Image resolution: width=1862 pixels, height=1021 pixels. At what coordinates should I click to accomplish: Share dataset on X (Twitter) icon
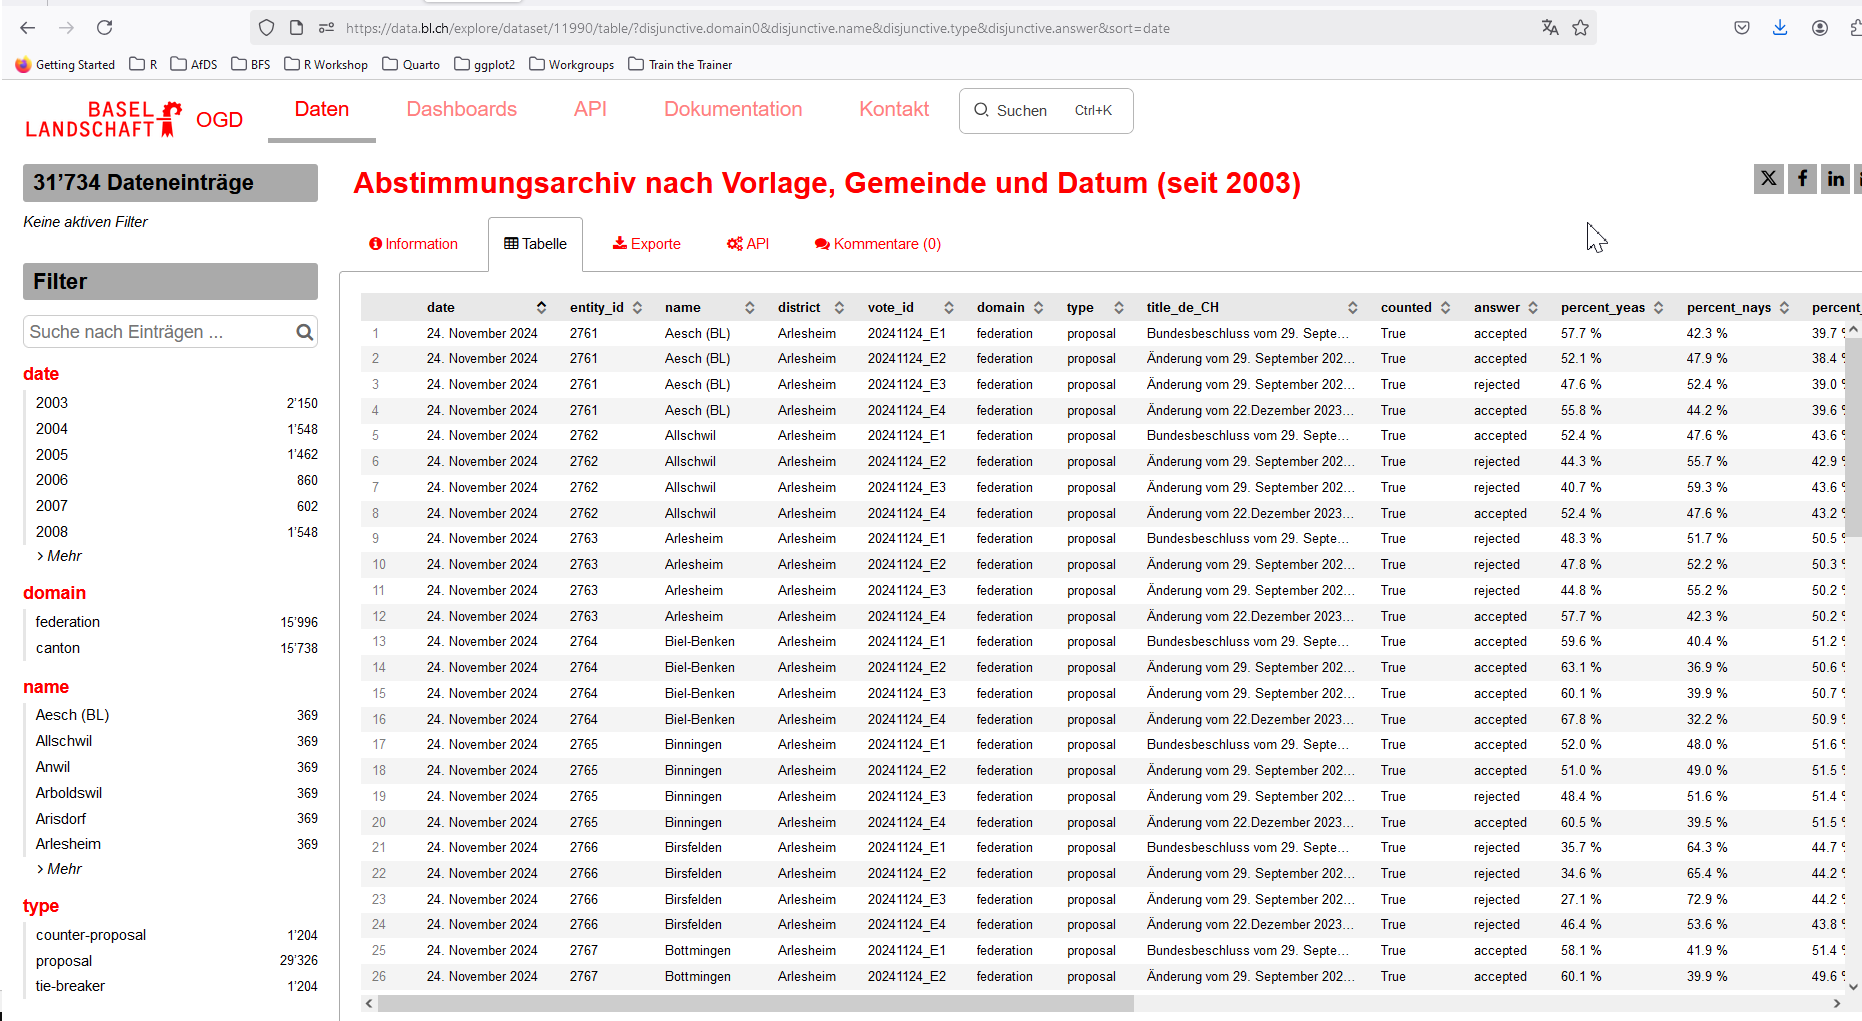click(1768, 179)
